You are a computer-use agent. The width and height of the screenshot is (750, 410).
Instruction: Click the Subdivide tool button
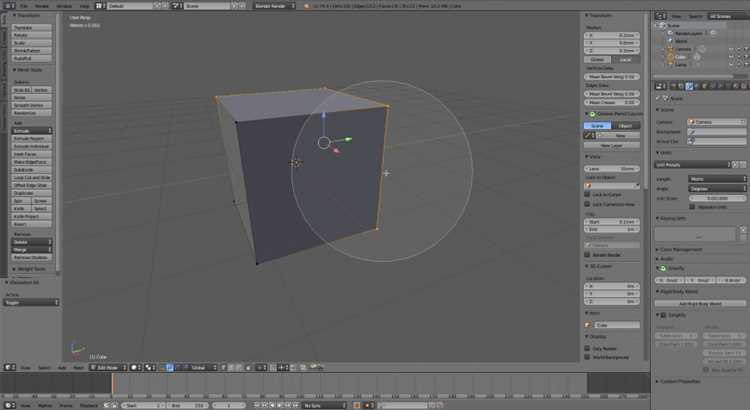(x=32, y=170)
